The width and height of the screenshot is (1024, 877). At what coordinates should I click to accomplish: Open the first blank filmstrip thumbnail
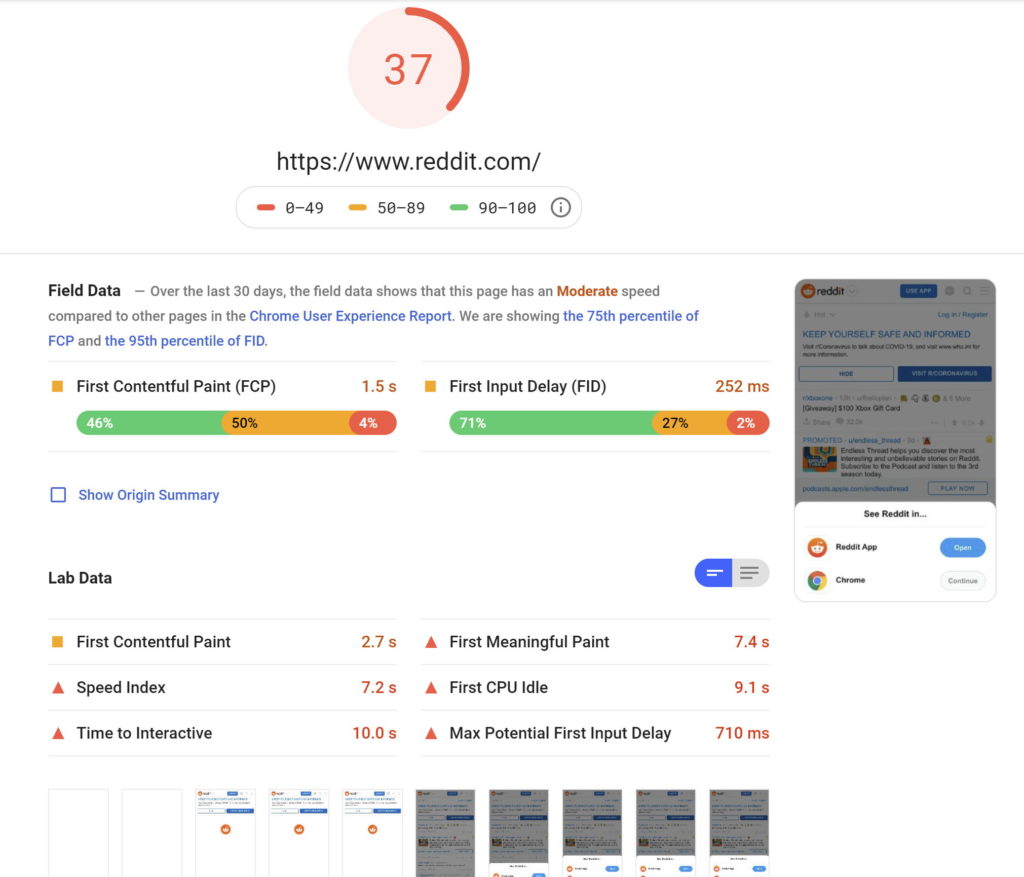pos(78,833)
